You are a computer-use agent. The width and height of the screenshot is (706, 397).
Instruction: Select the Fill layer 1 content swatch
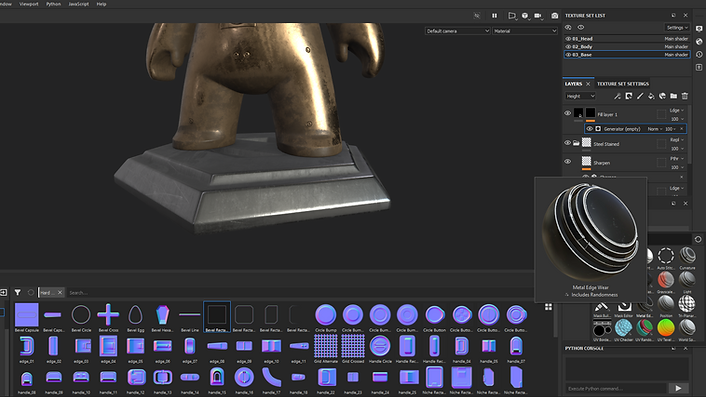click(579, 113)
